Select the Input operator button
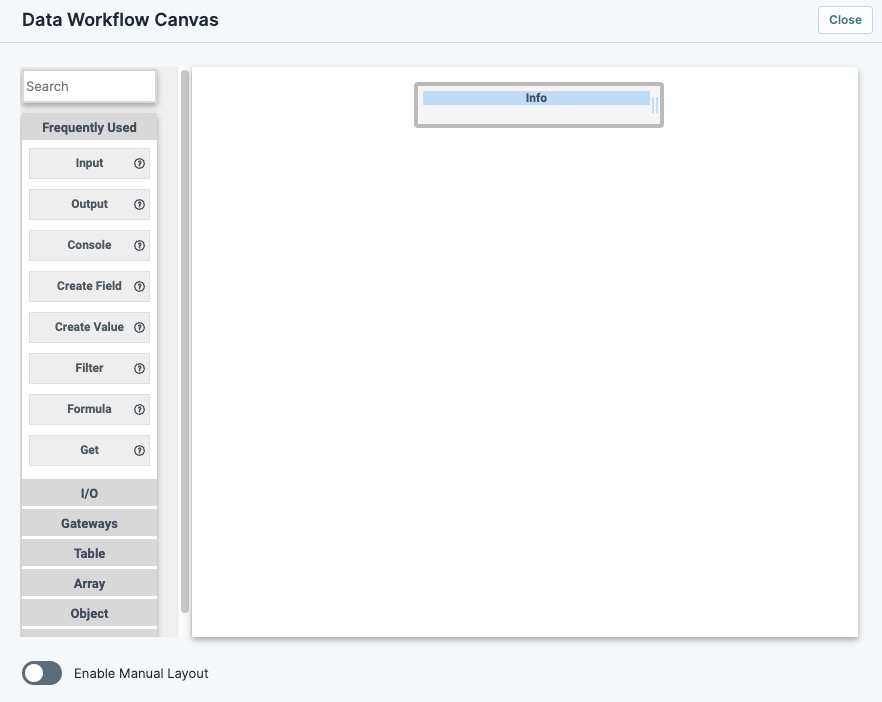This screenshot has width=882, height=702. click(89, 163)
